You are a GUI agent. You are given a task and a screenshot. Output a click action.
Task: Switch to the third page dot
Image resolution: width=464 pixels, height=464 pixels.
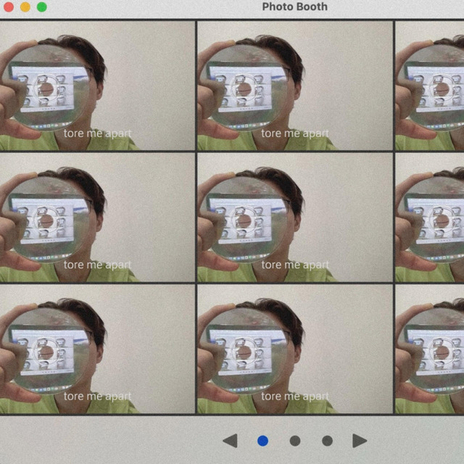(327, 441)
